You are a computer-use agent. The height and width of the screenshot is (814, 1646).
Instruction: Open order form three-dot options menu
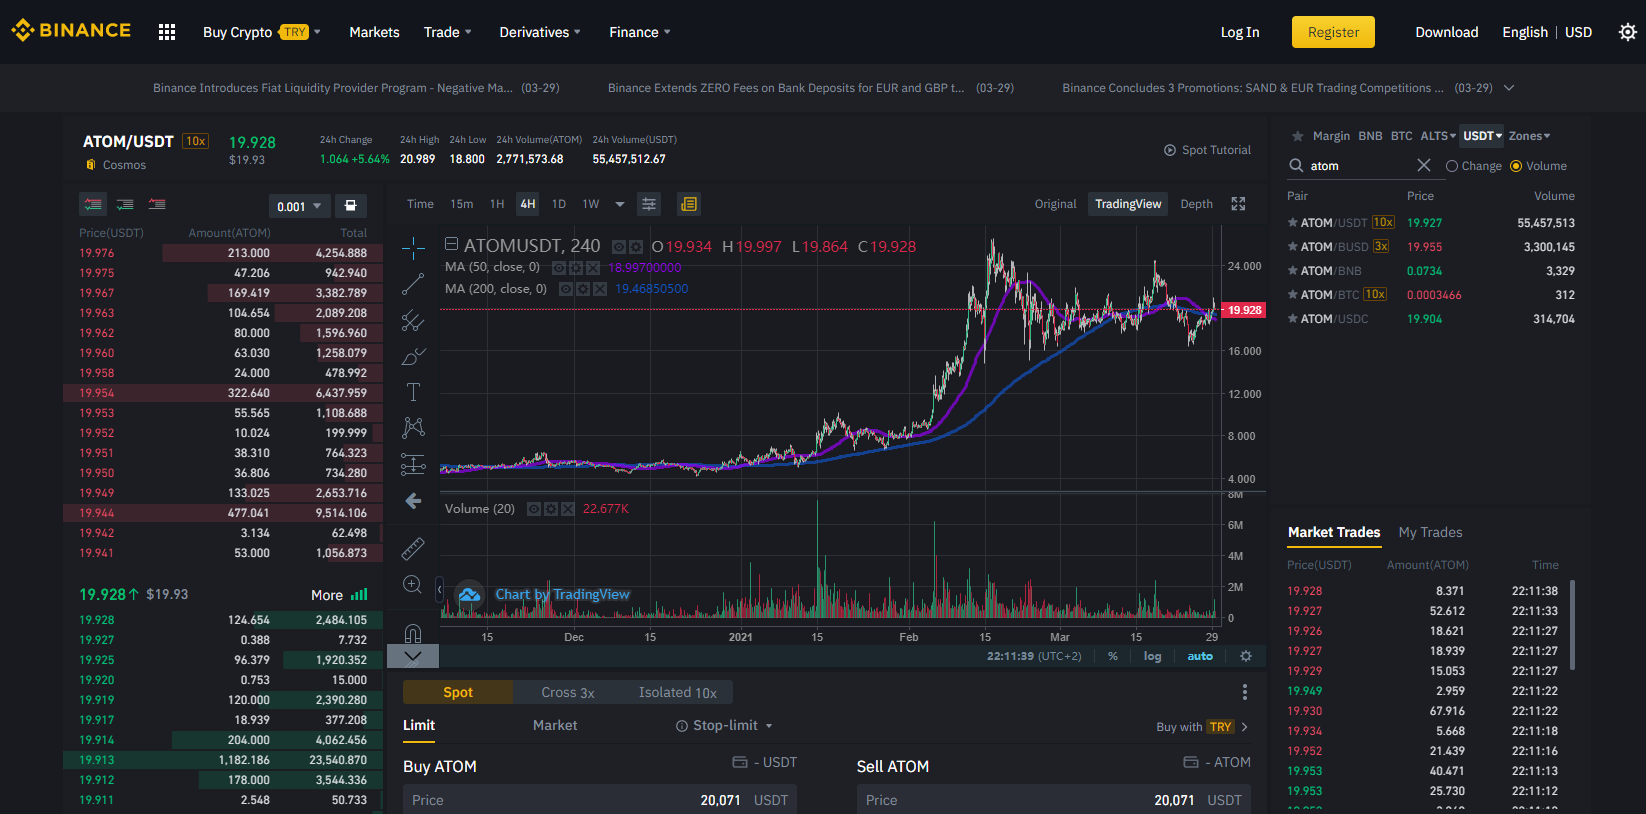(1244, 692)
